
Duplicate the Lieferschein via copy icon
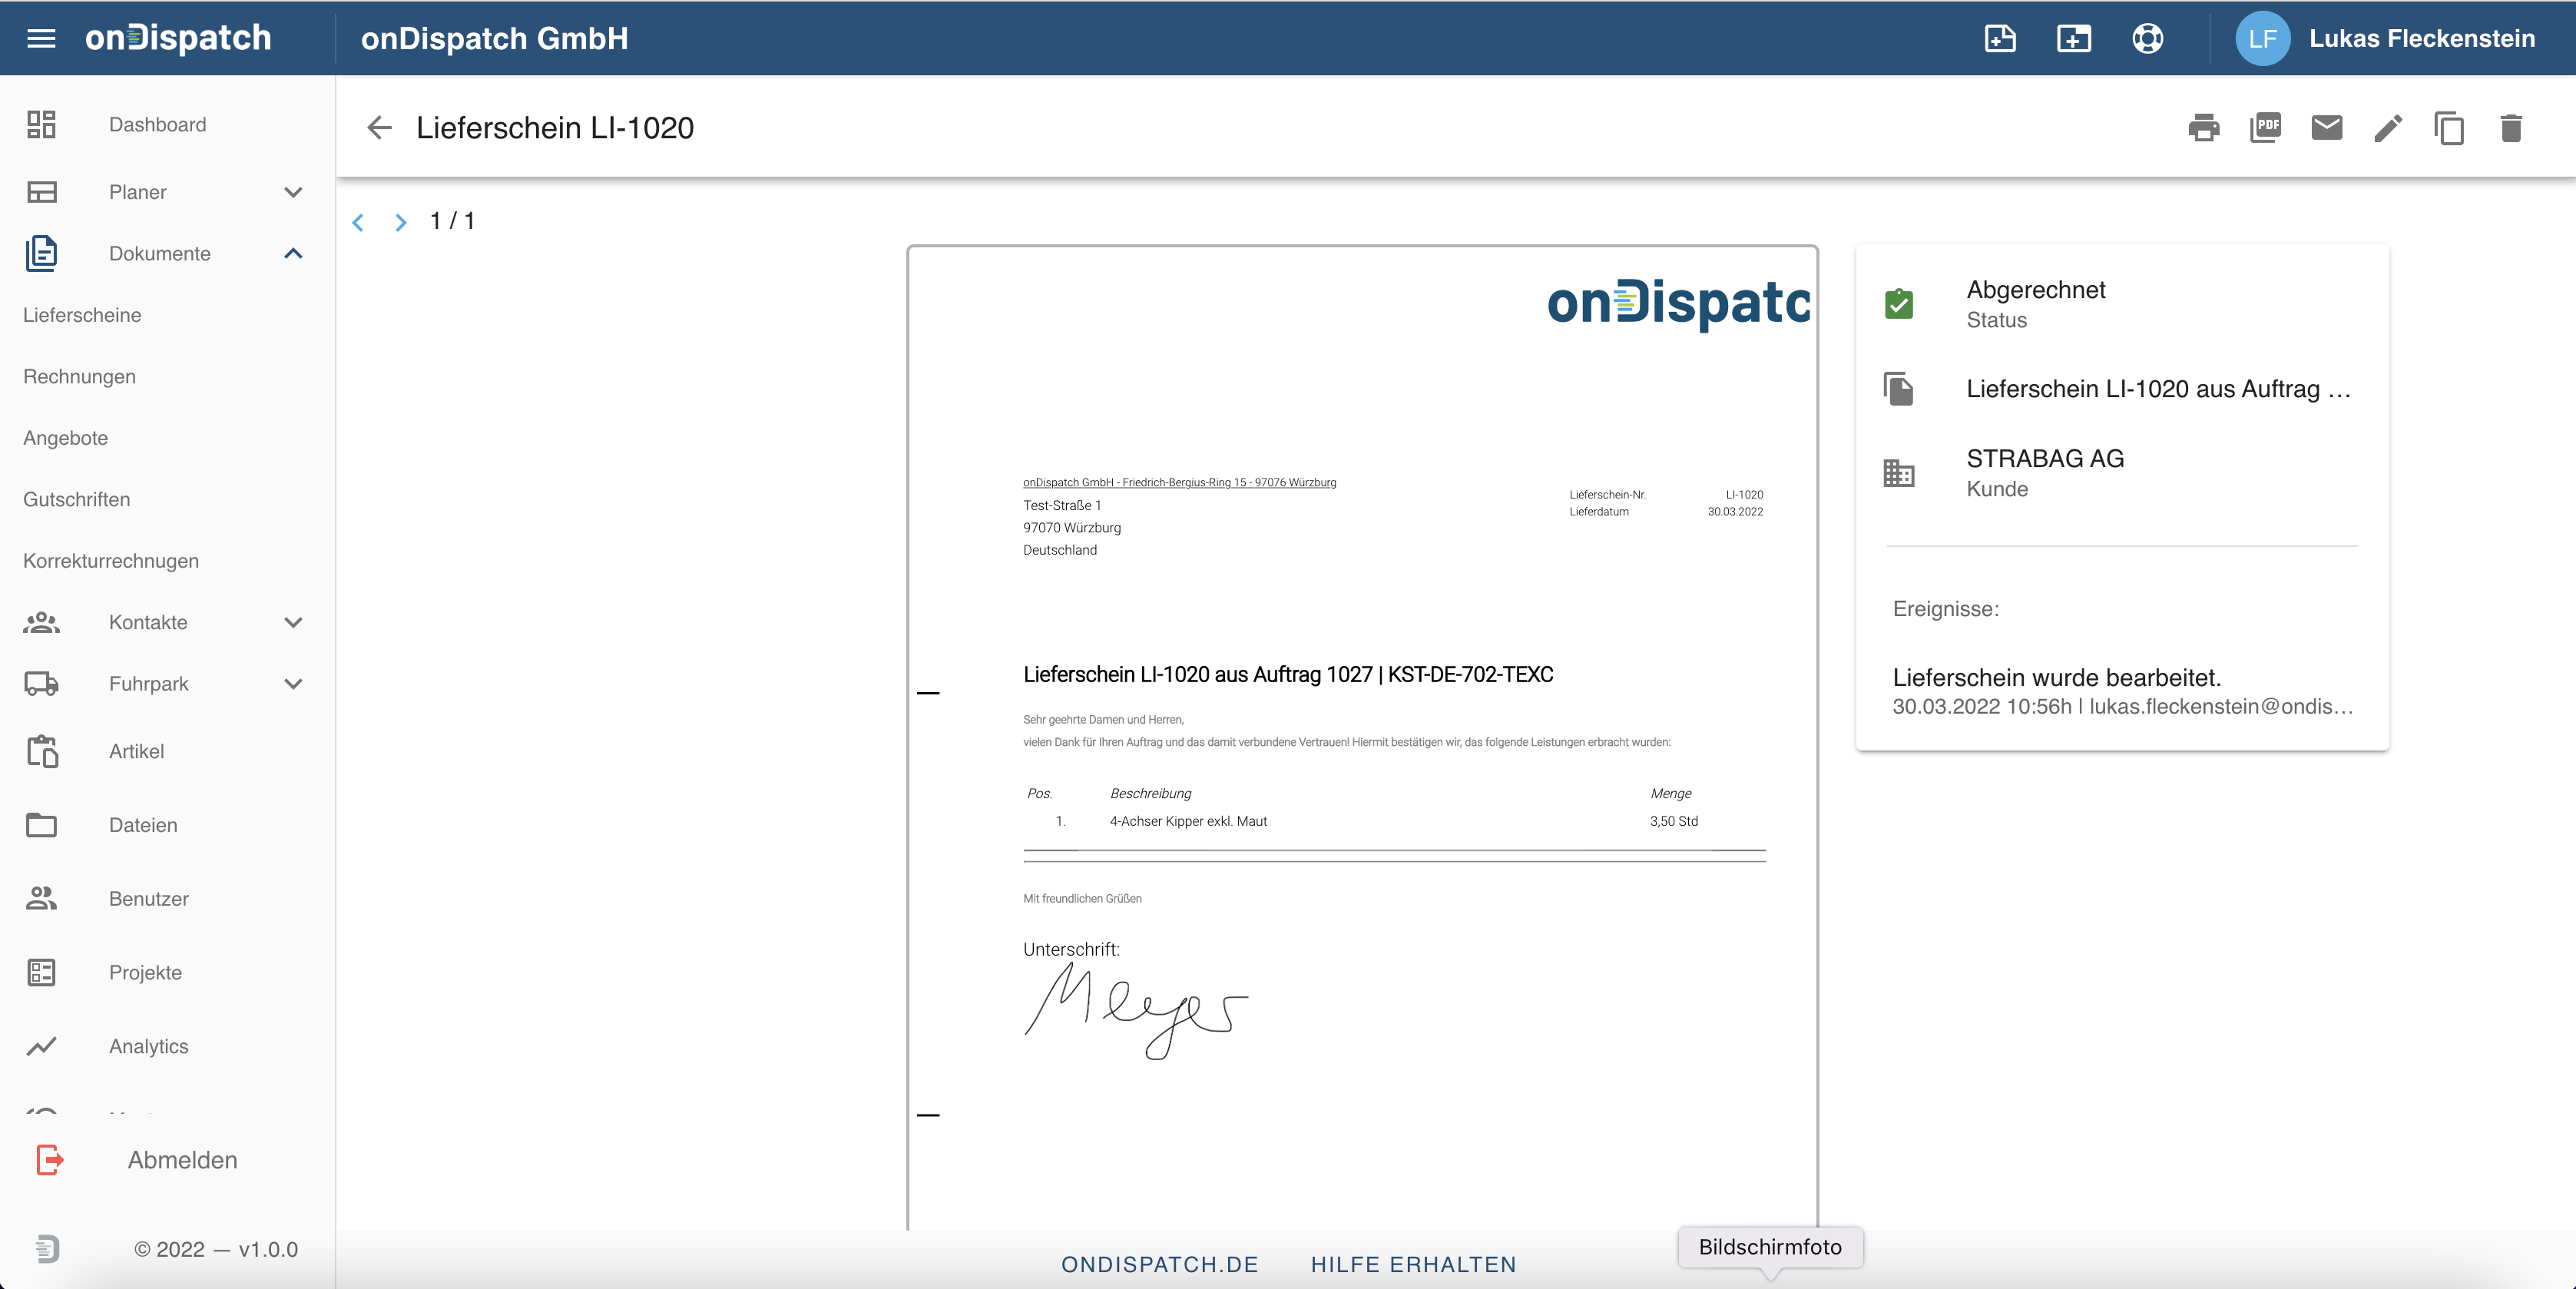tap(2449, 128)
